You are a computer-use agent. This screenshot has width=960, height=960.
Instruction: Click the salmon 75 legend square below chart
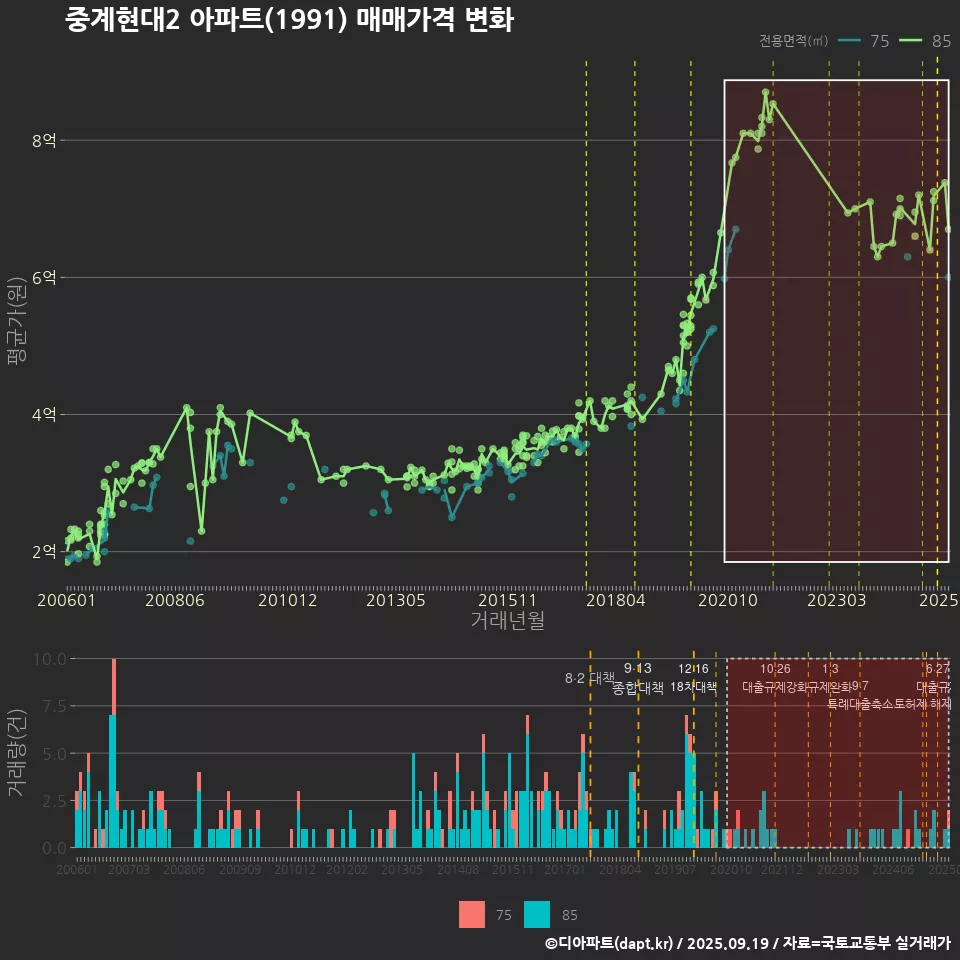point(472,914)
